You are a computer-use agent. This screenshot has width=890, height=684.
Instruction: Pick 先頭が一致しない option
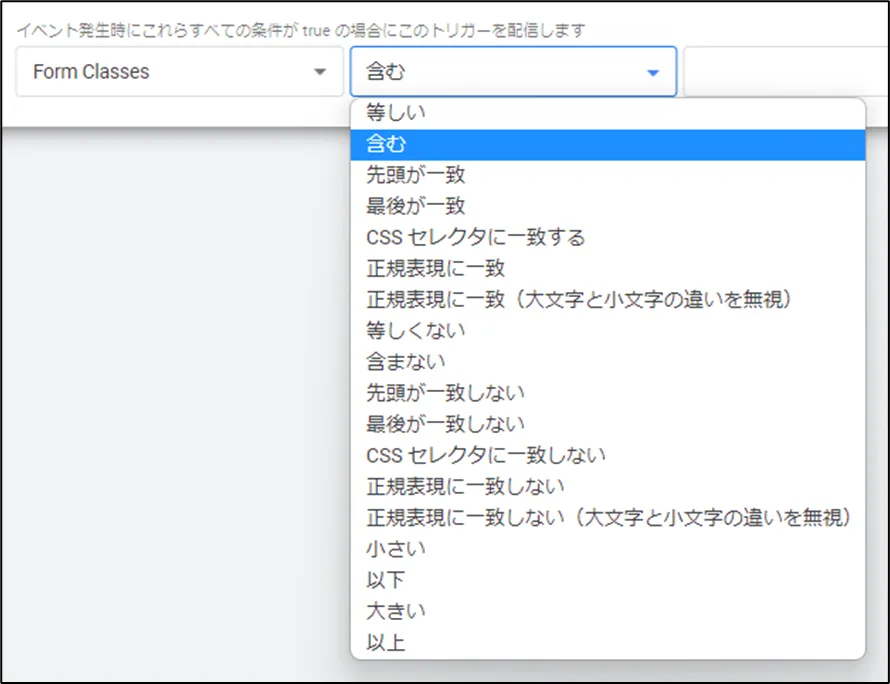445,392
